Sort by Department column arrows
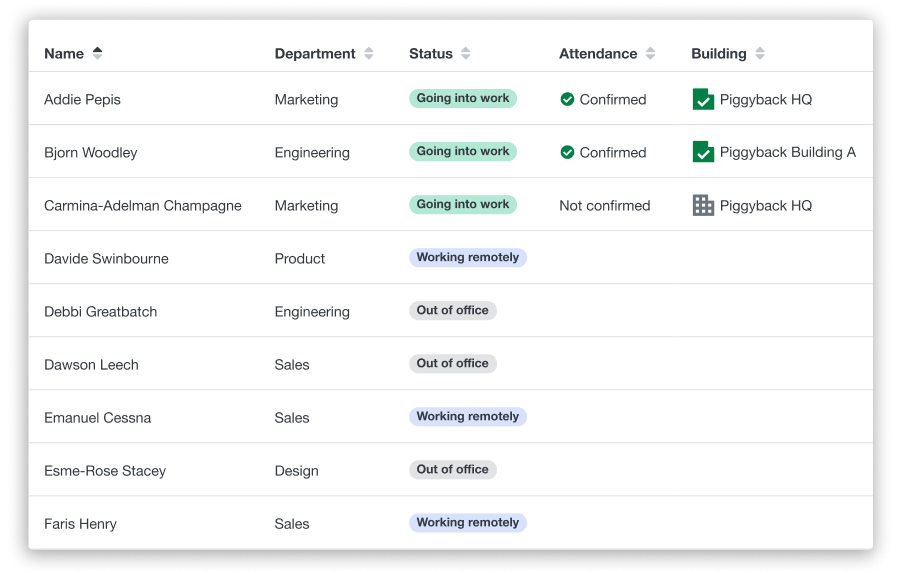 point(369,53)
